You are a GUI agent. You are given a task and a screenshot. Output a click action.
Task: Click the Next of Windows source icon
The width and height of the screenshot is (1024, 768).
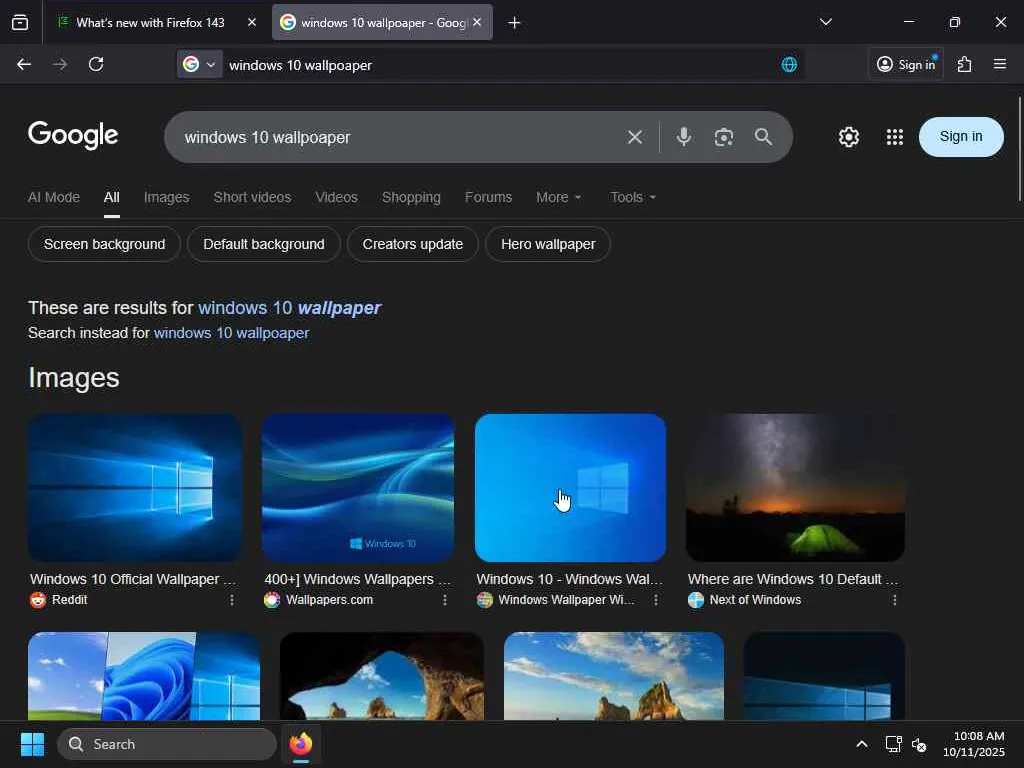coord(696,600)
